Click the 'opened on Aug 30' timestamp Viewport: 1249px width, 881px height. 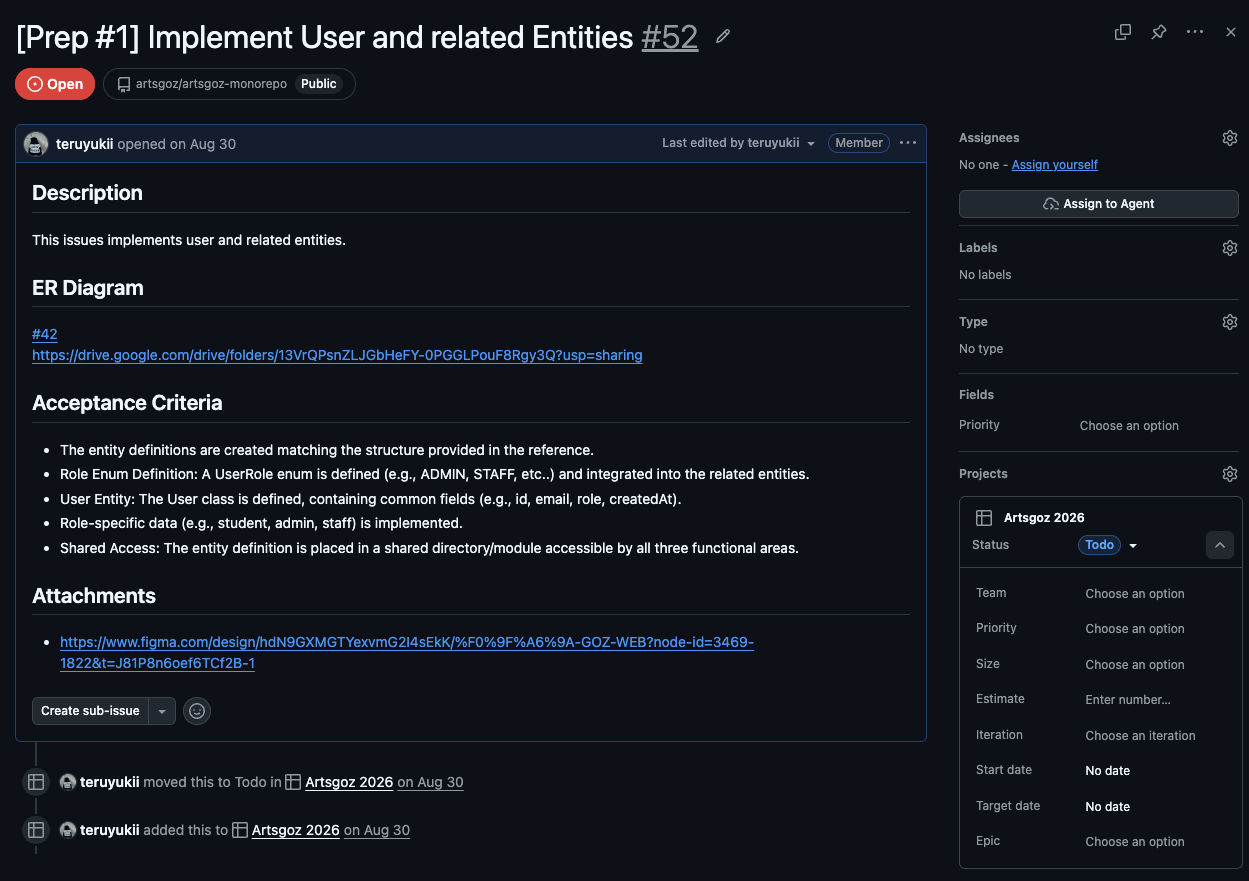tap(177, 144)
